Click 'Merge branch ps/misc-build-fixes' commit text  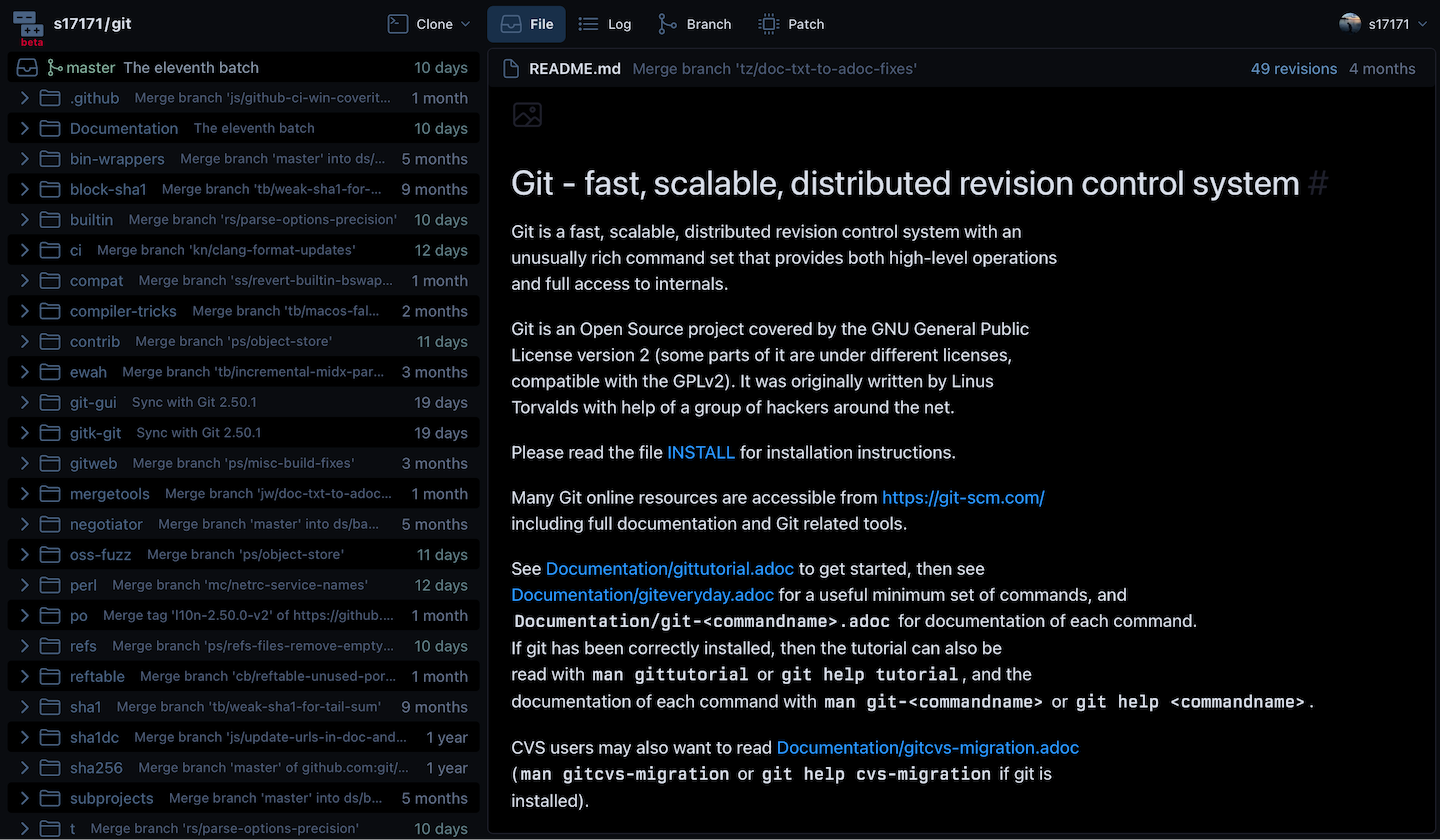(x=243, y=463)
